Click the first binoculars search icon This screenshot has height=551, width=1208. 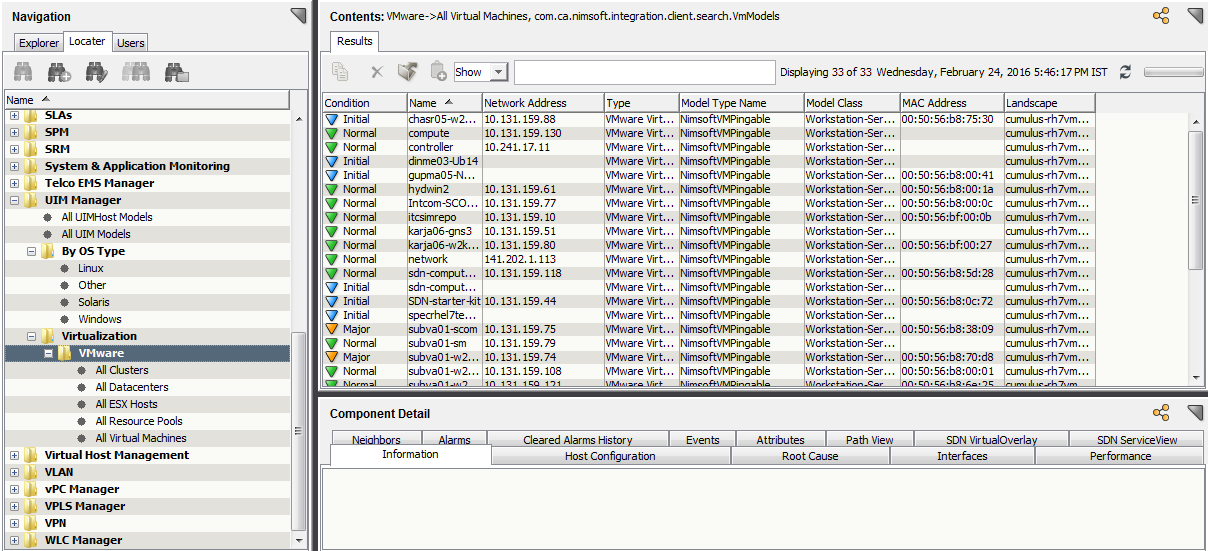(x=23, y=72)
